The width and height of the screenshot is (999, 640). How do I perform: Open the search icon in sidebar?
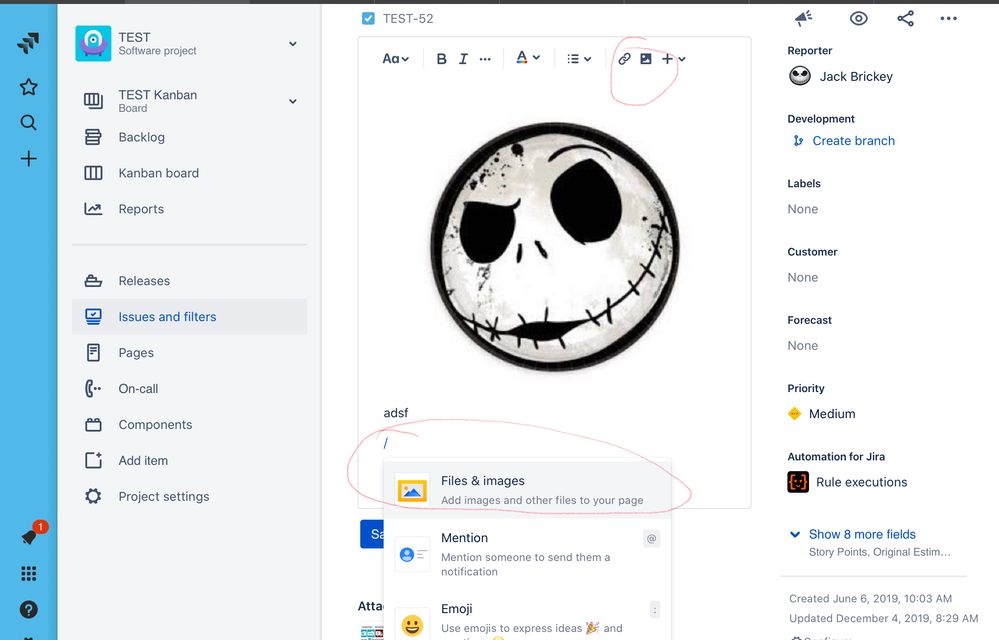coord(28,122)
